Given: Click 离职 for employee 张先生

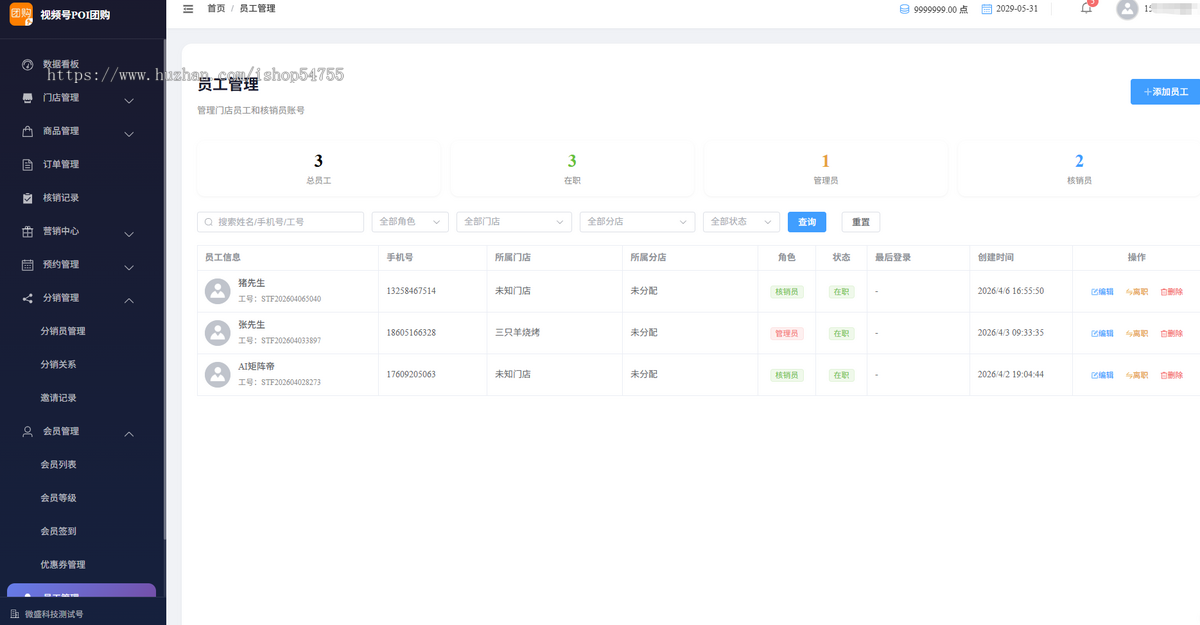Looking at the screenshot, I should point(1137,333).
